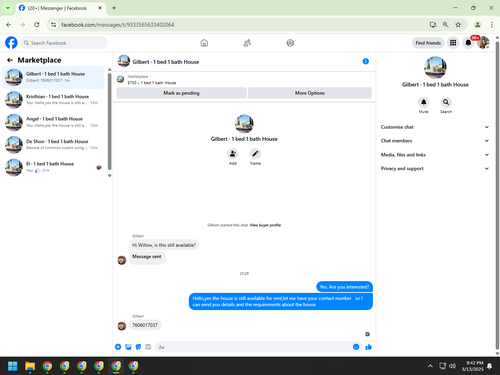Screen dimensions: 500x375
Task: Select the Messenger Facebook browser tab
Action: click(60, 8)
